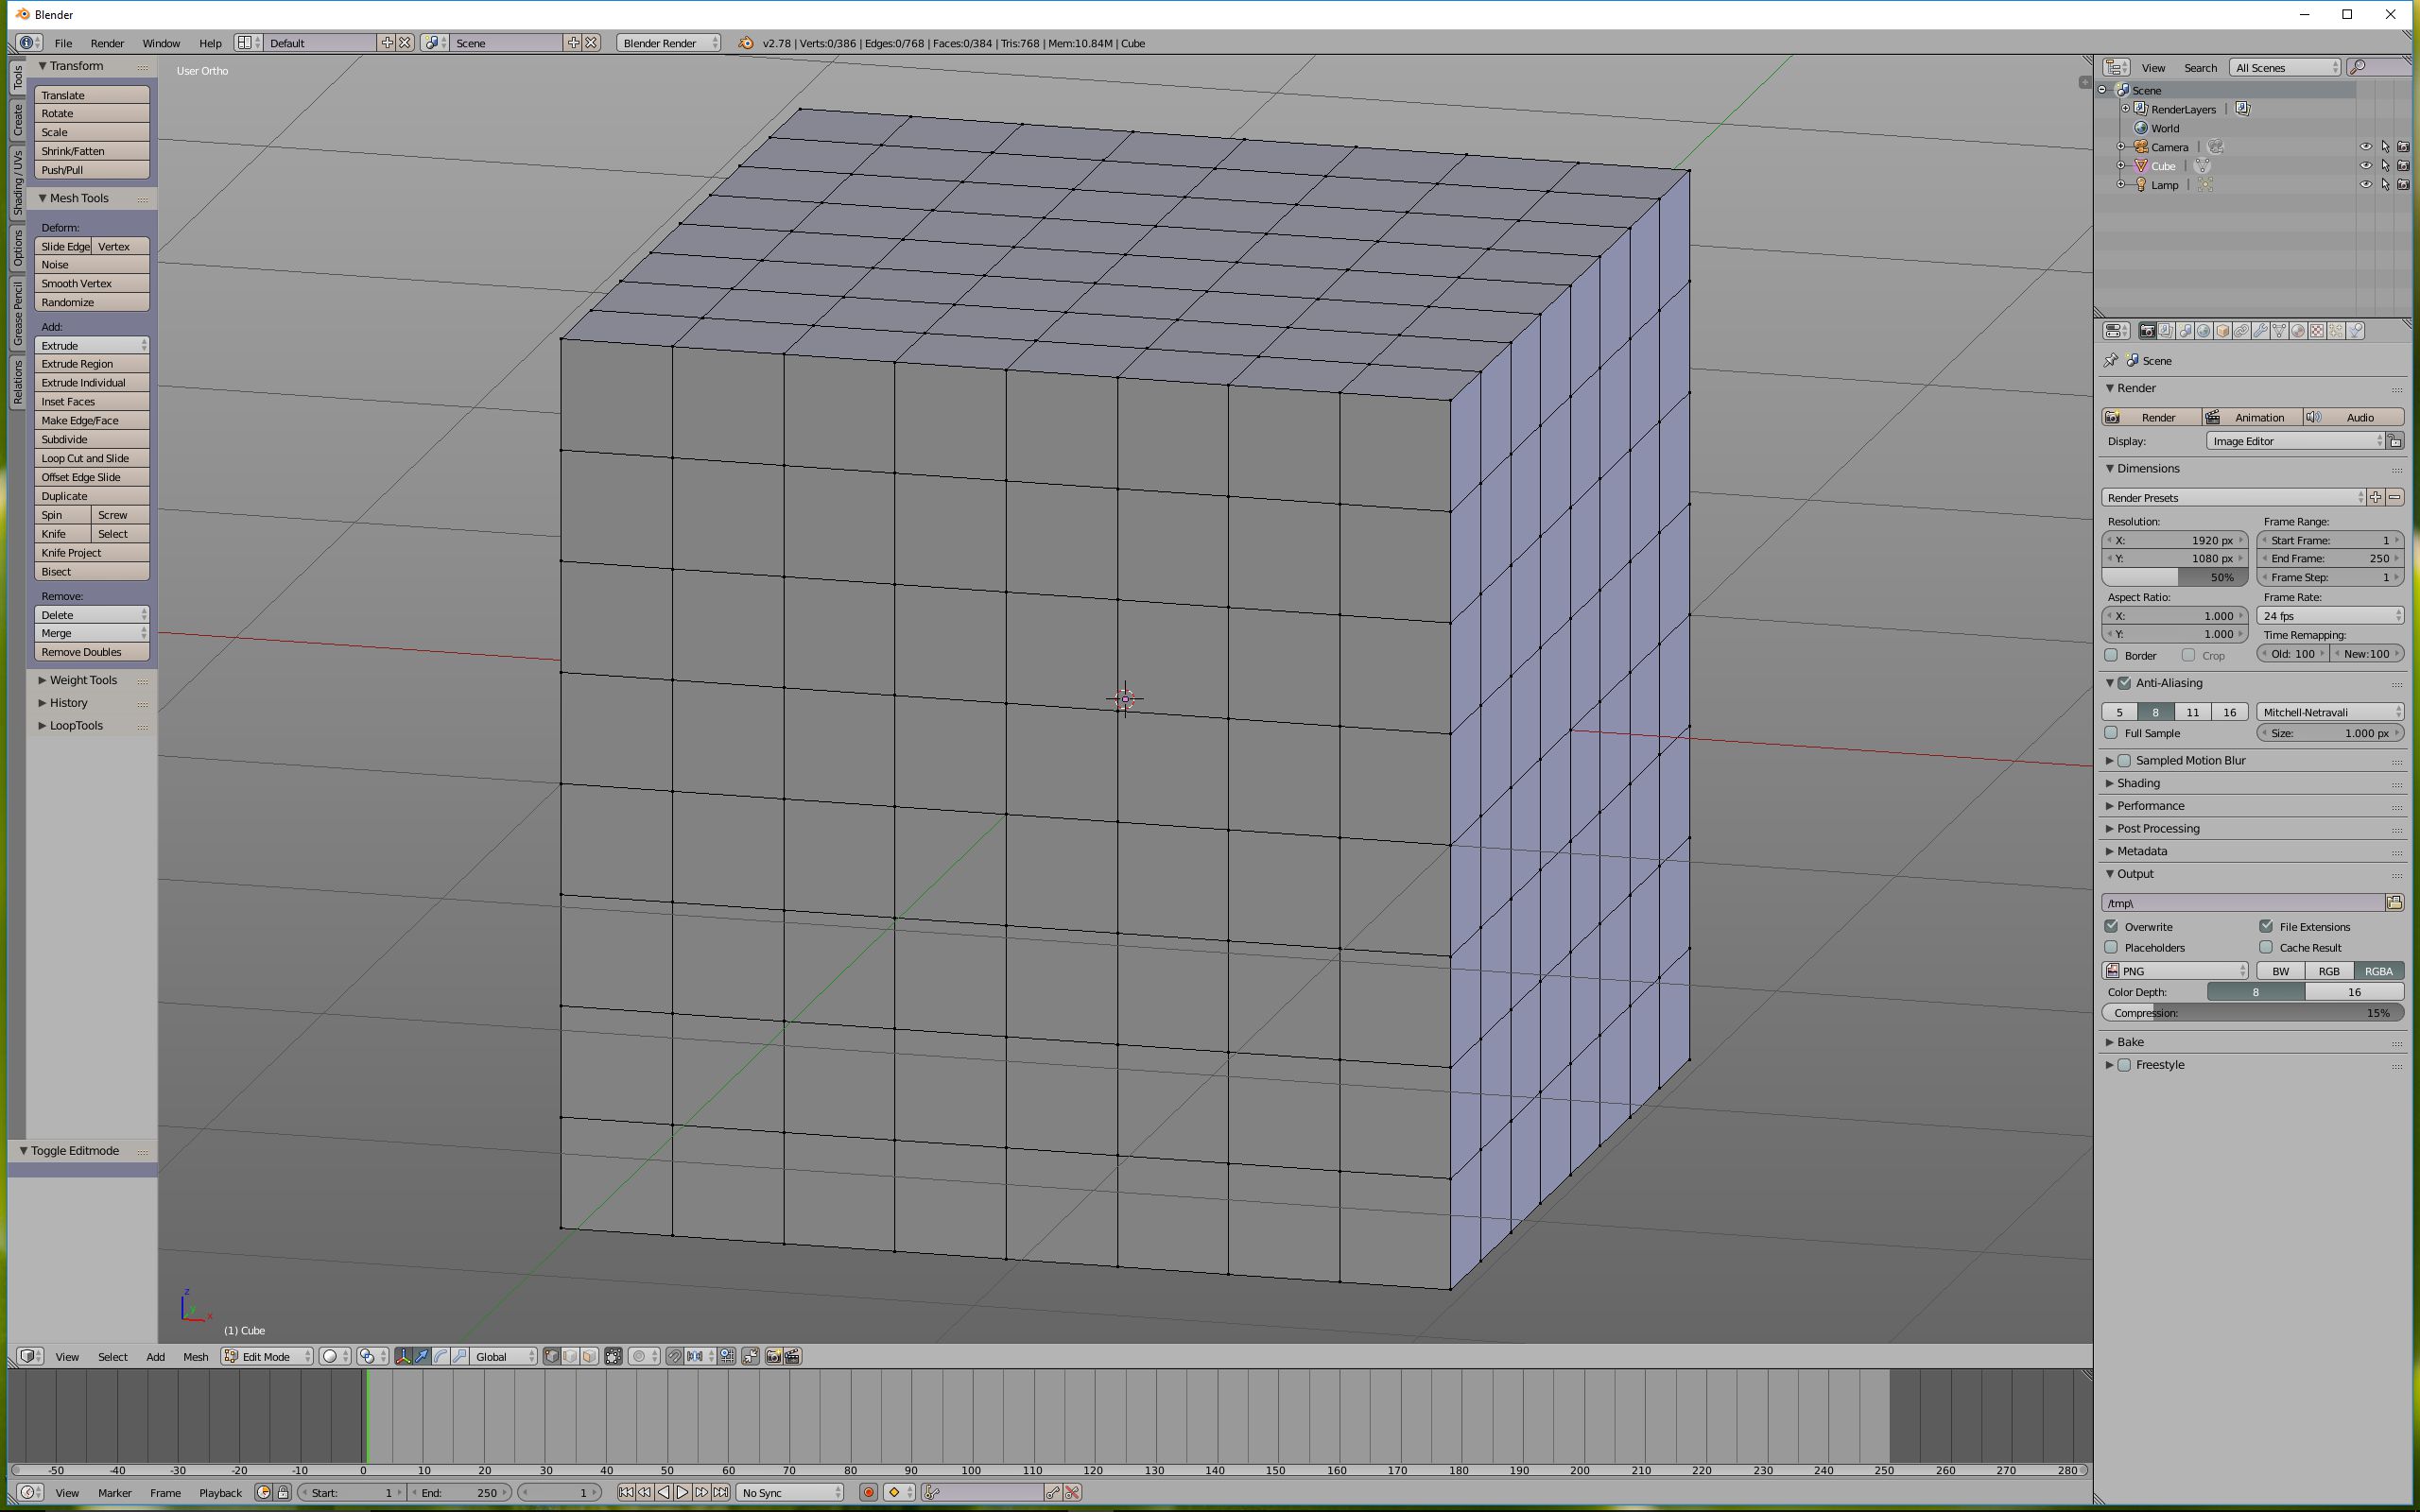The image size is (2420, 1512).
Task: Open the Edit Mode dropdown
Action: (267, 1357)
